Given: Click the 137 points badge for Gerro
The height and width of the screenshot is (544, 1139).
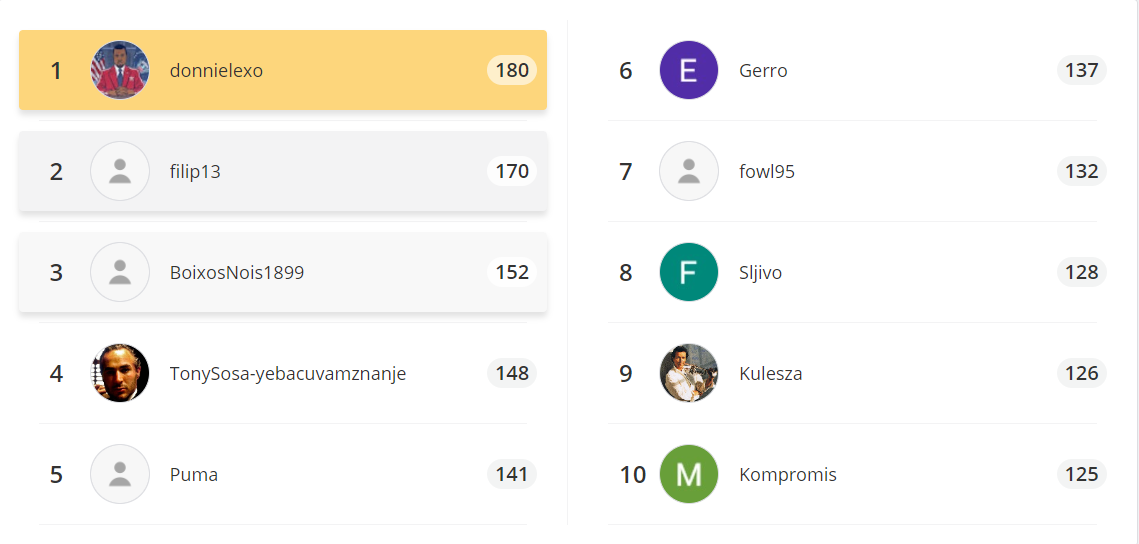Looking at the screenshot, I should pos(1082,70).
